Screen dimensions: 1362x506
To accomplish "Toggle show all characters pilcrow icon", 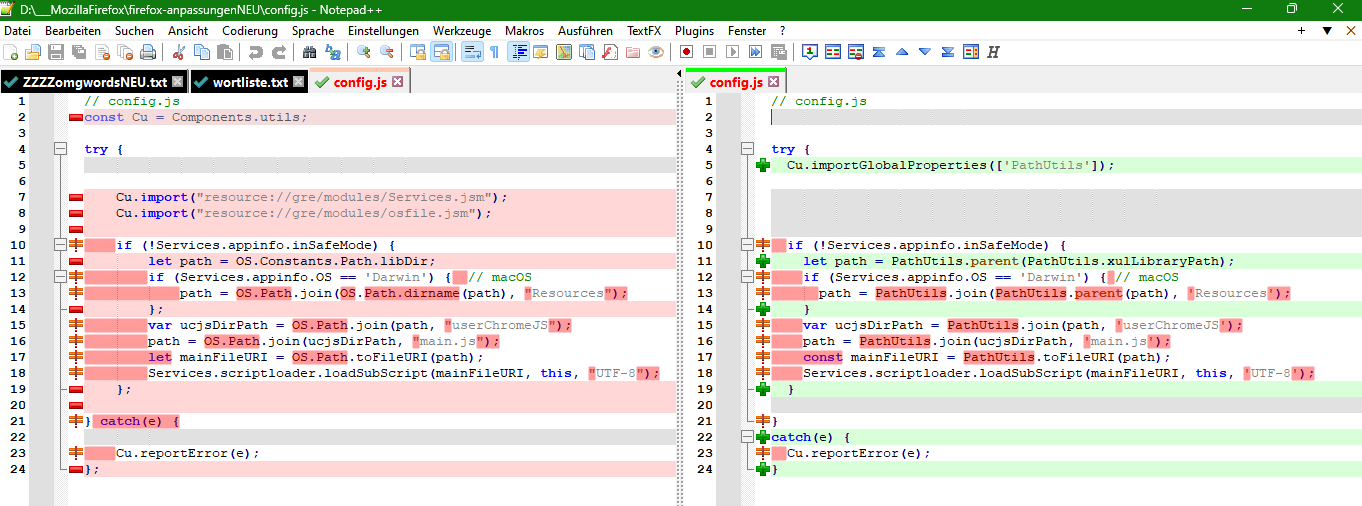I will pyautogui.click(x=494, y=52).
